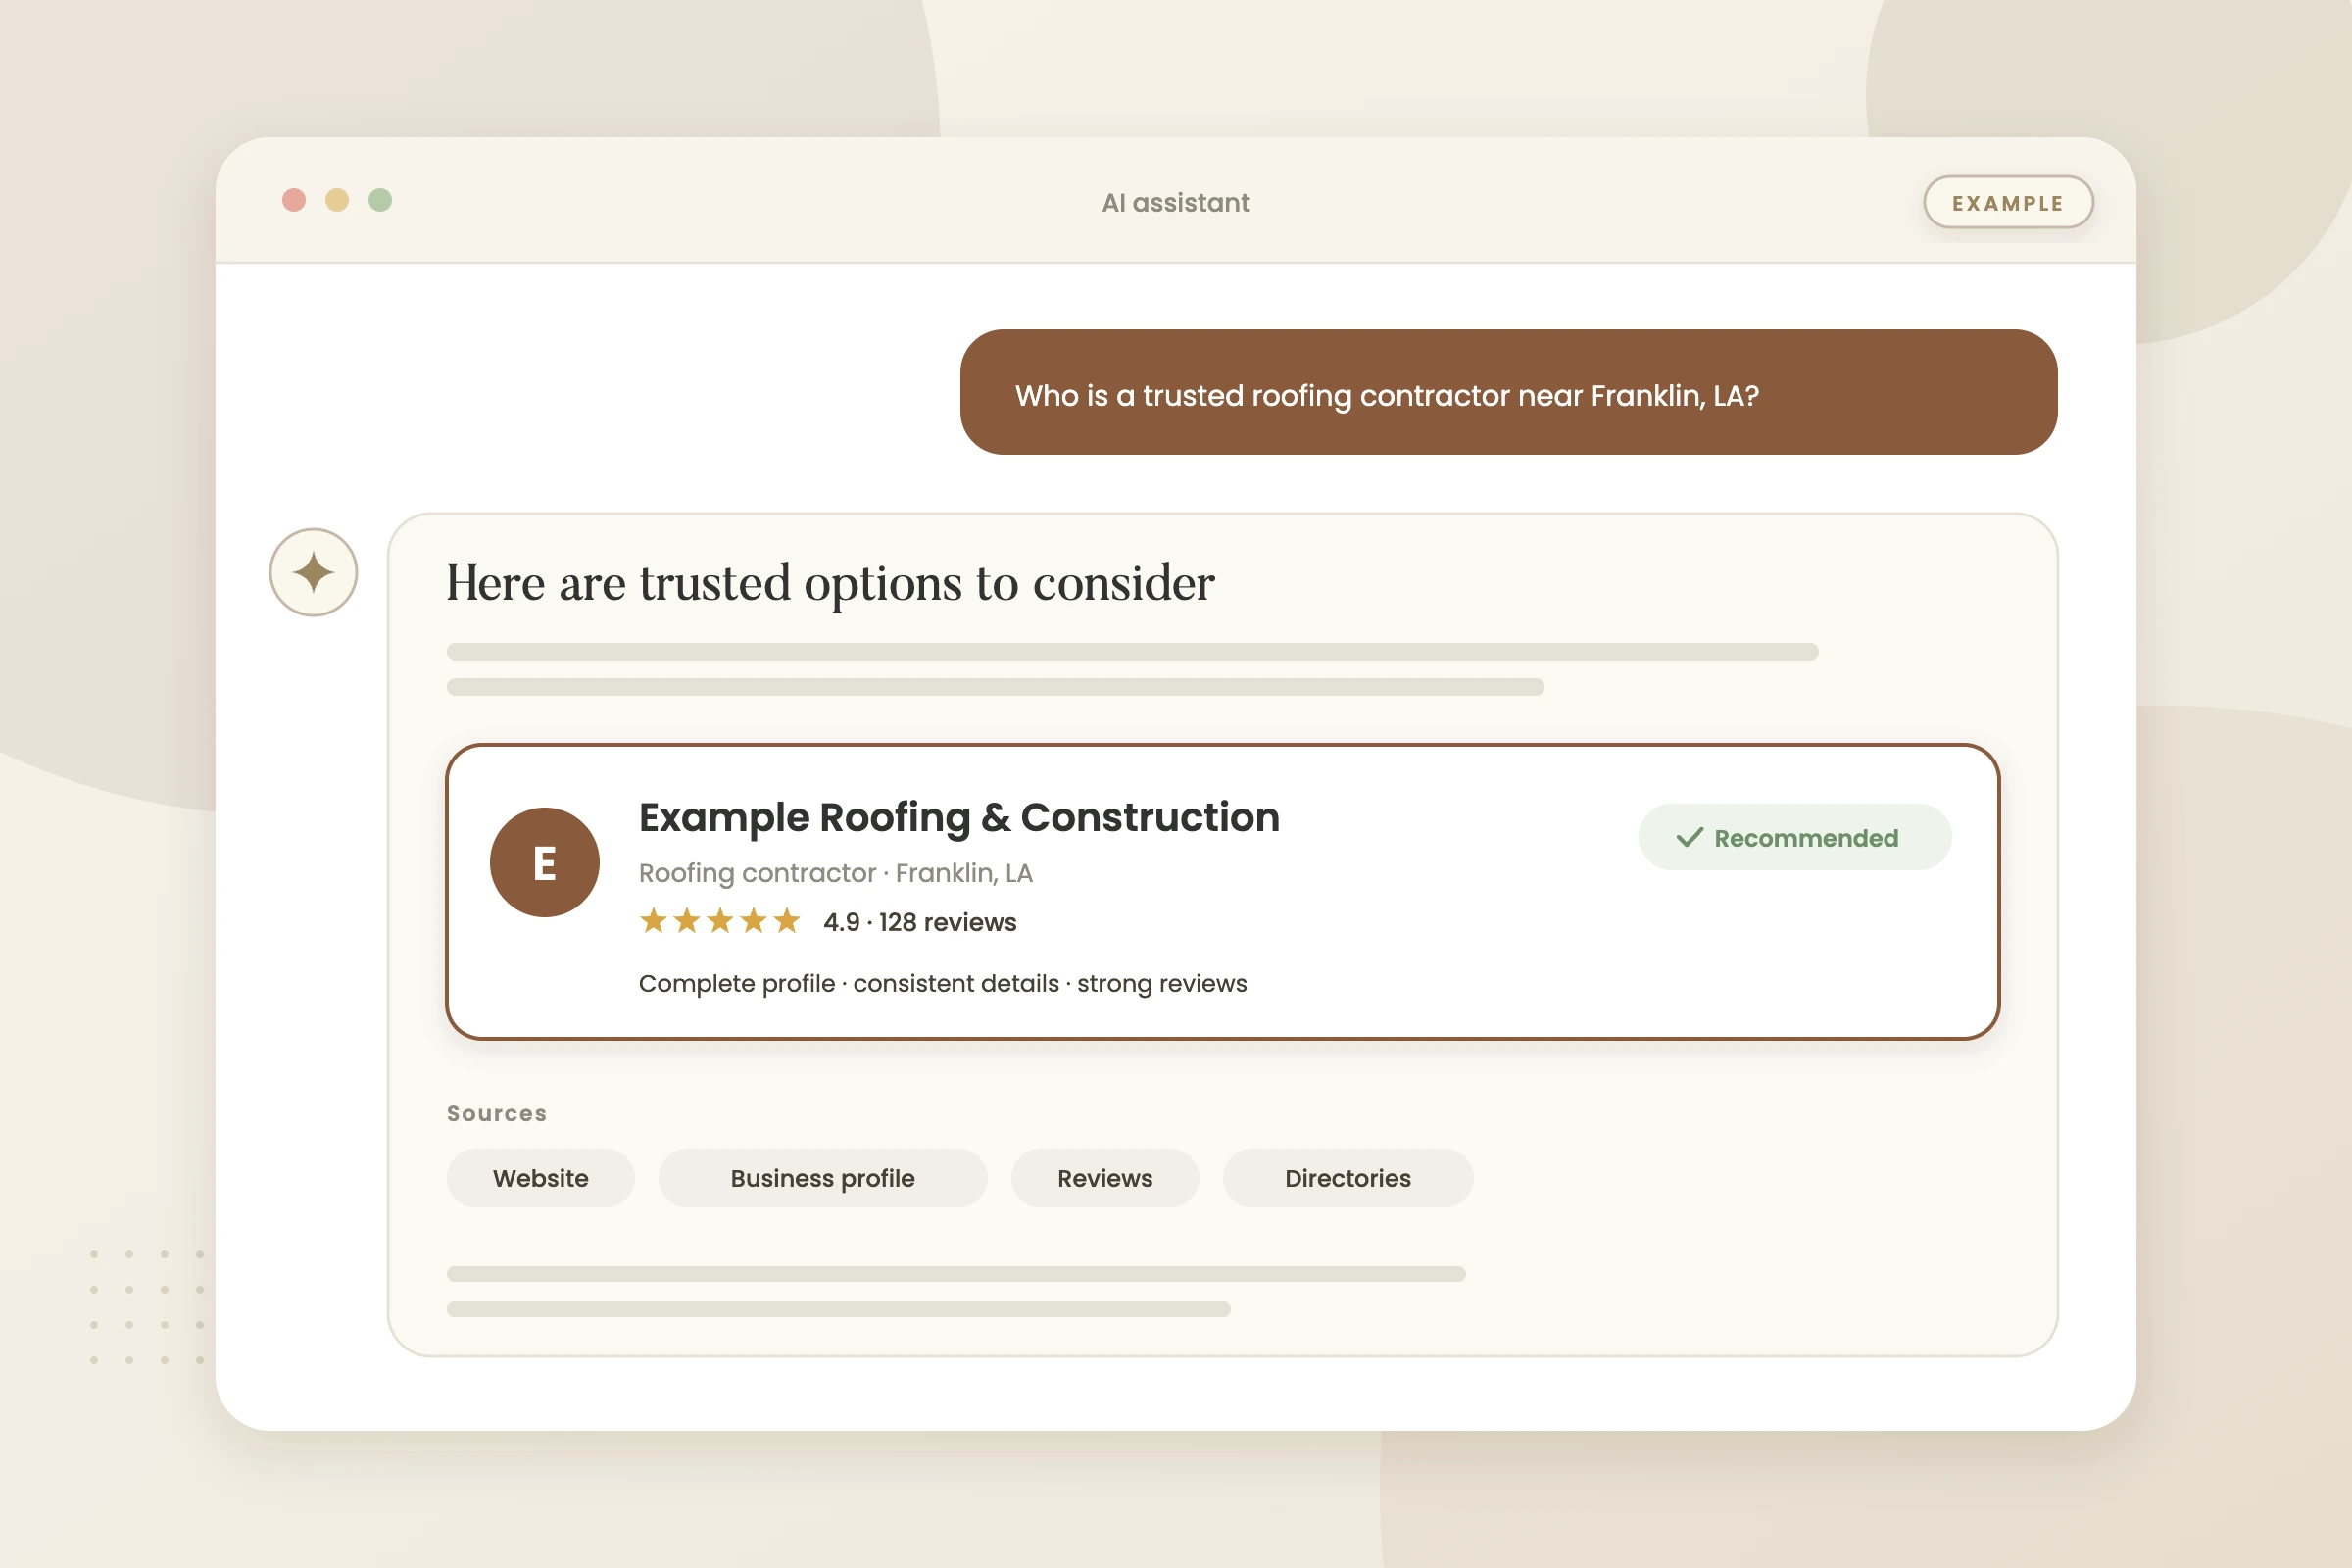Click the 'Sources' label

pos(497,1113)
